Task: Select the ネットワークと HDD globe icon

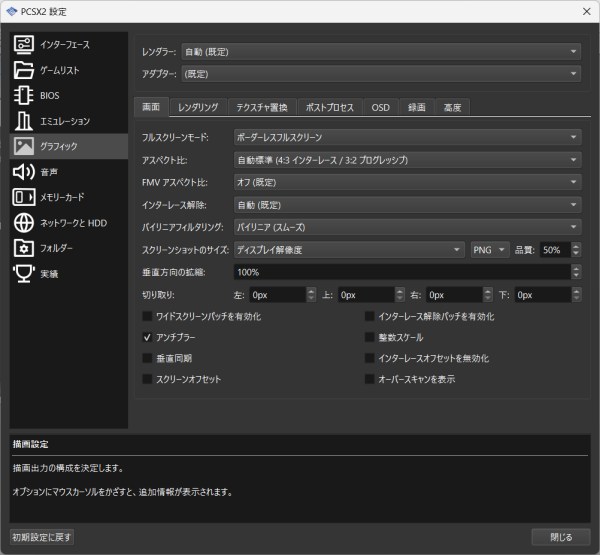Action: [x=24, y=223]
